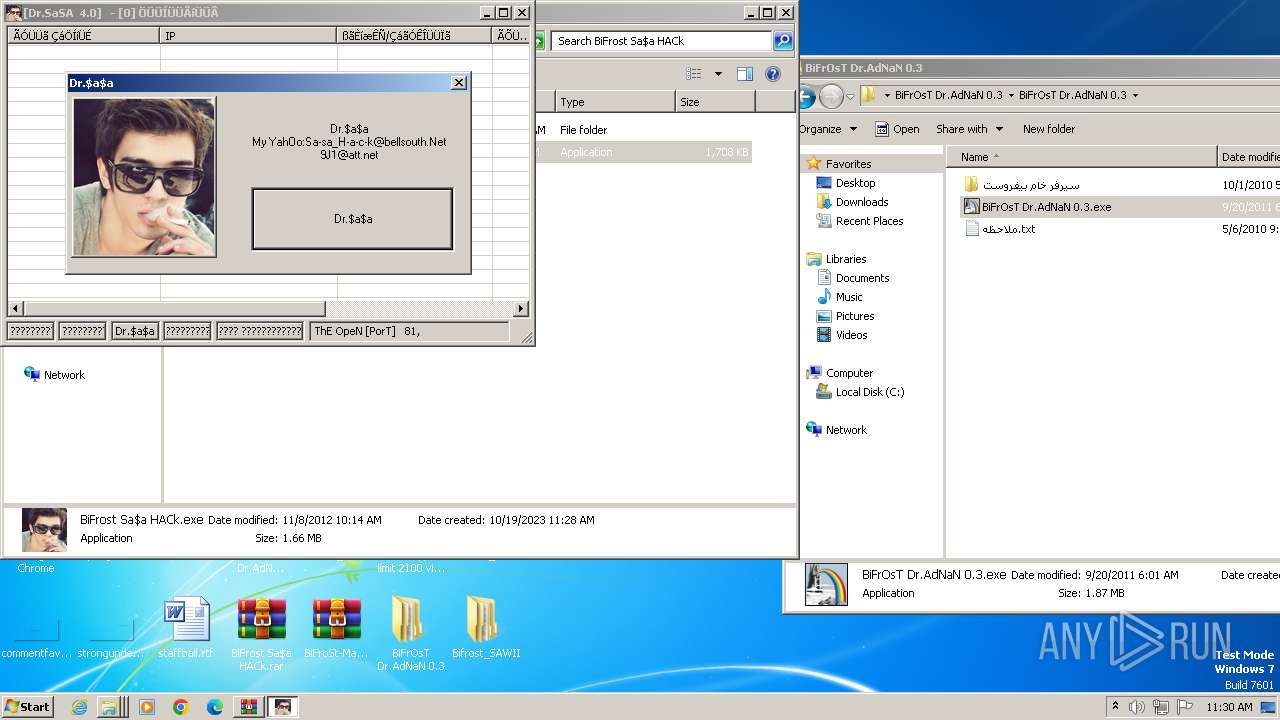The width and height of the screenshot is (1280, 720).
Task: Click New folder in the toolbar
Action: [1049, 129]
